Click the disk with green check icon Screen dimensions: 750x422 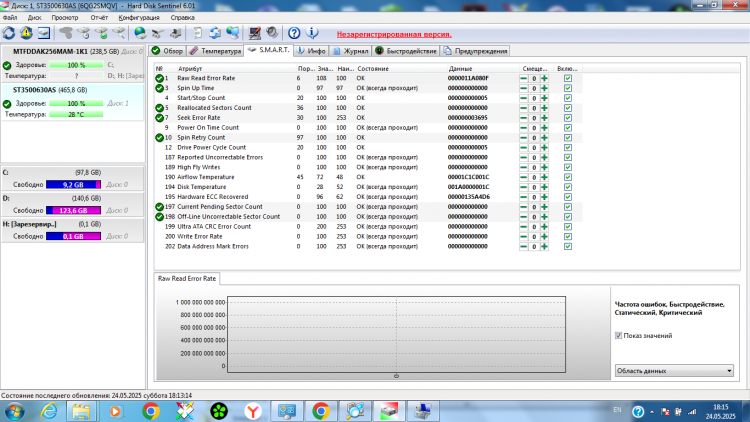101,33
